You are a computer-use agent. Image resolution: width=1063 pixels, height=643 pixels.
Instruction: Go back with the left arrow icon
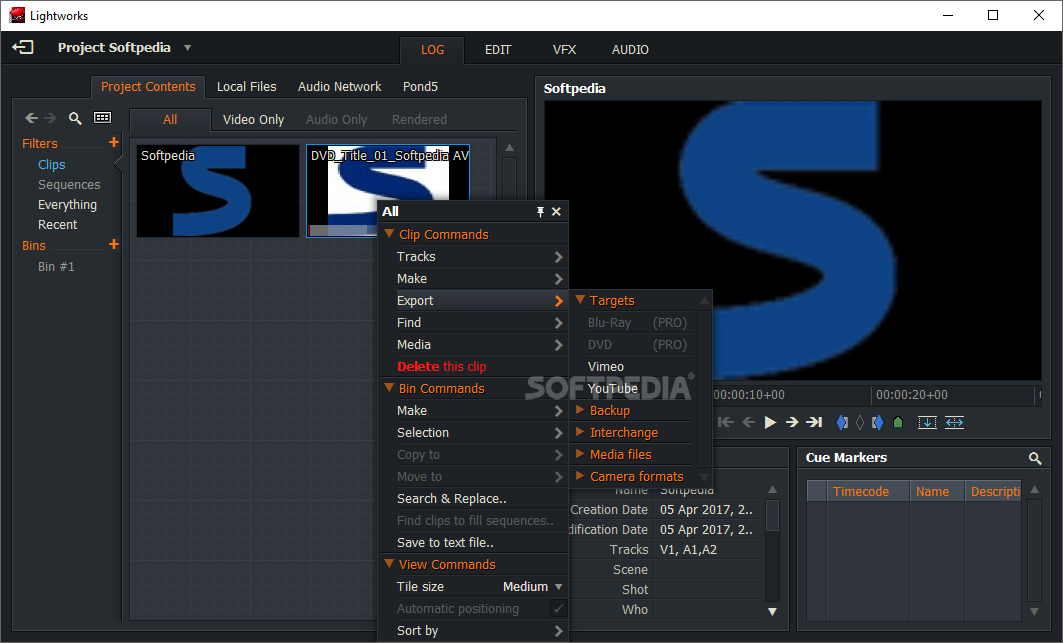pos(31,118)
